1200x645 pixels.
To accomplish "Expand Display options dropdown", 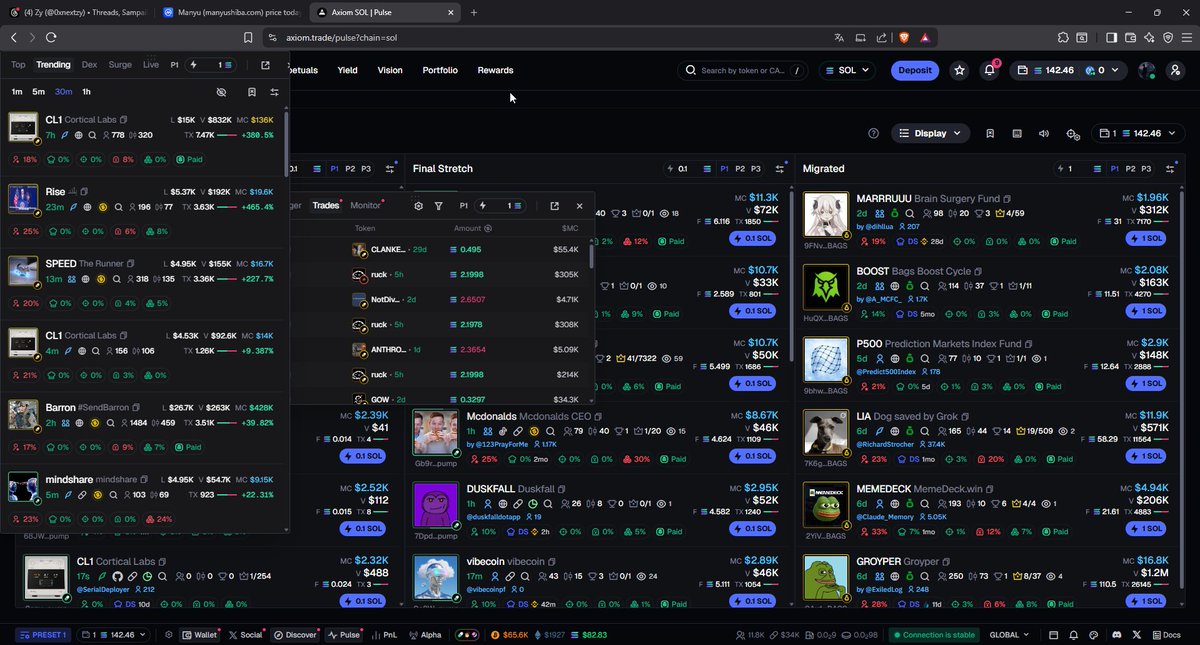I will point(931,133).
